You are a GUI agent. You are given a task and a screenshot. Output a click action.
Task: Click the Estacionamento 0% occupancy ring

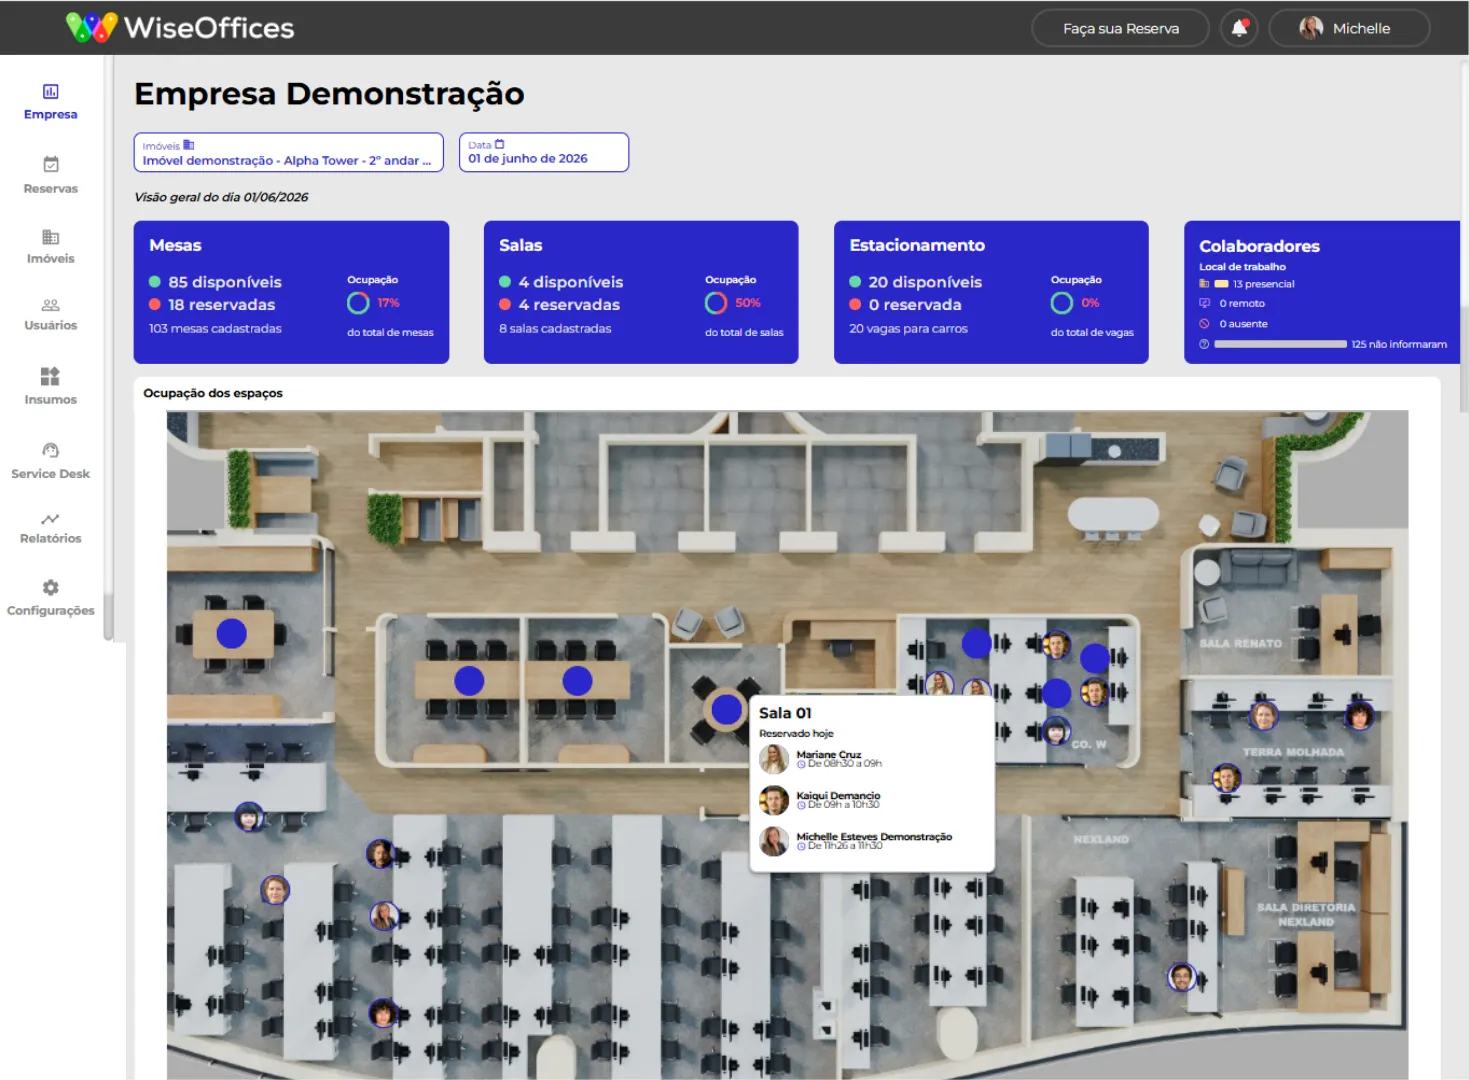click(x=1062, y=302)
